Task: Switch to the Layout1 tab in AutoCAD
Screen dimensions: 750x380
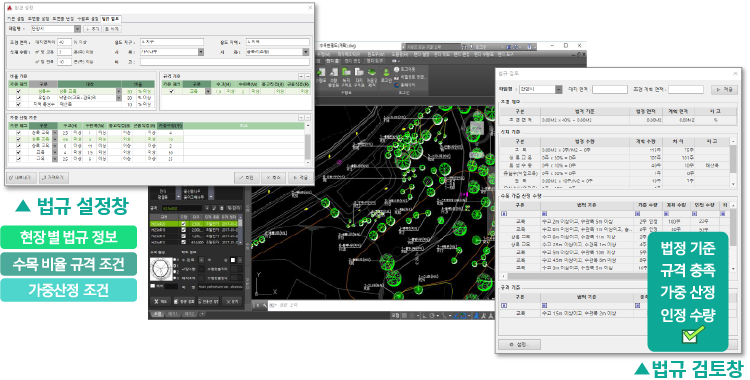Action: point(173,314)
